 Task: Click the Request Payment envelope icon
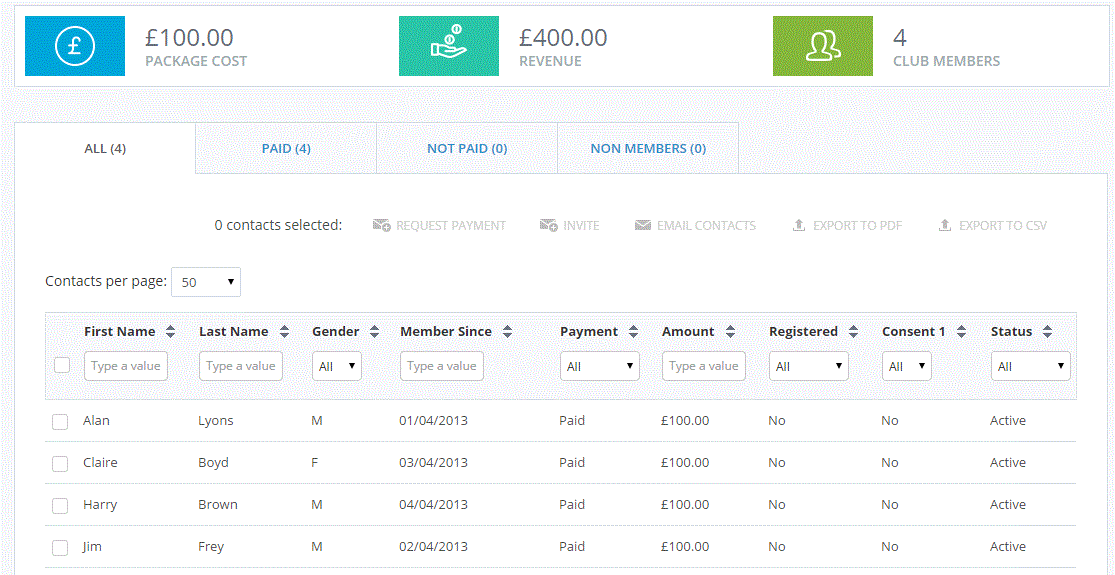[x=381, y=226]
